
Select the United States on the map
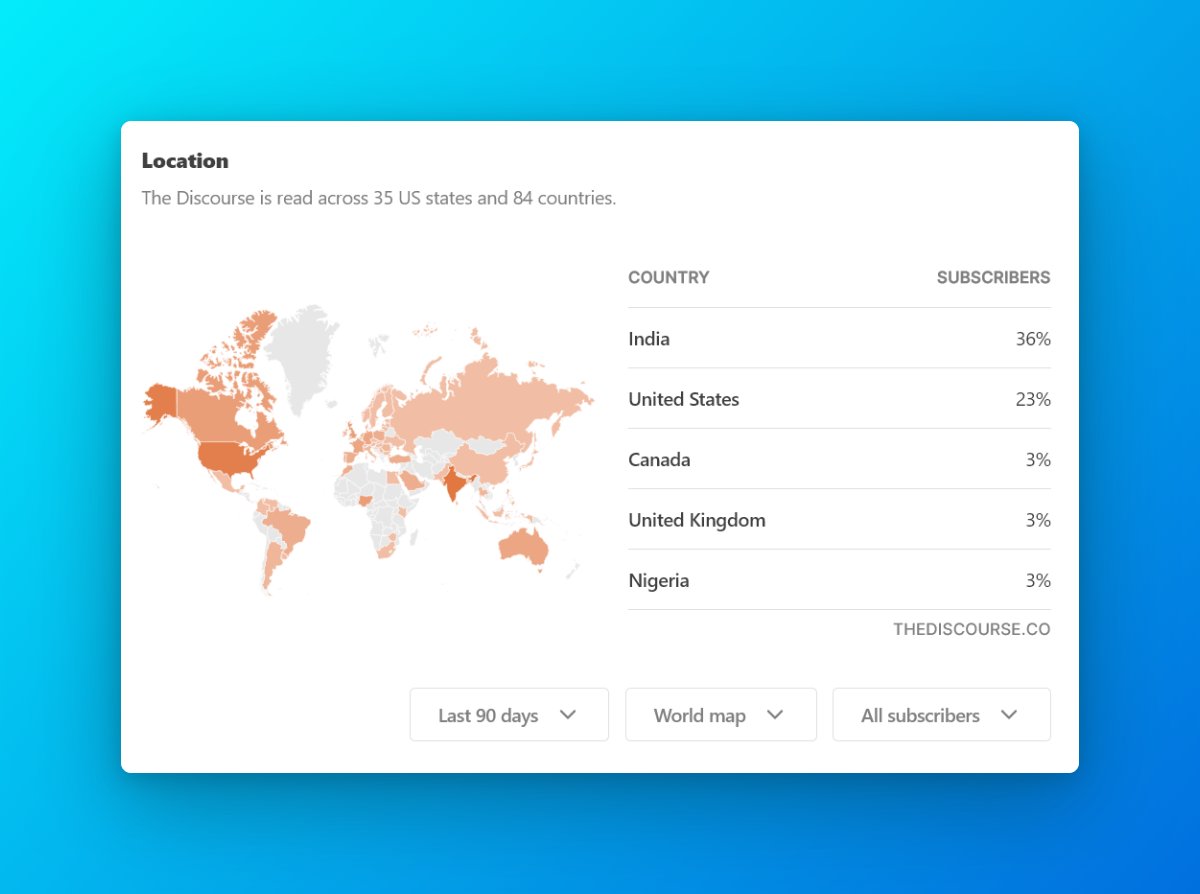click(225, 455)
